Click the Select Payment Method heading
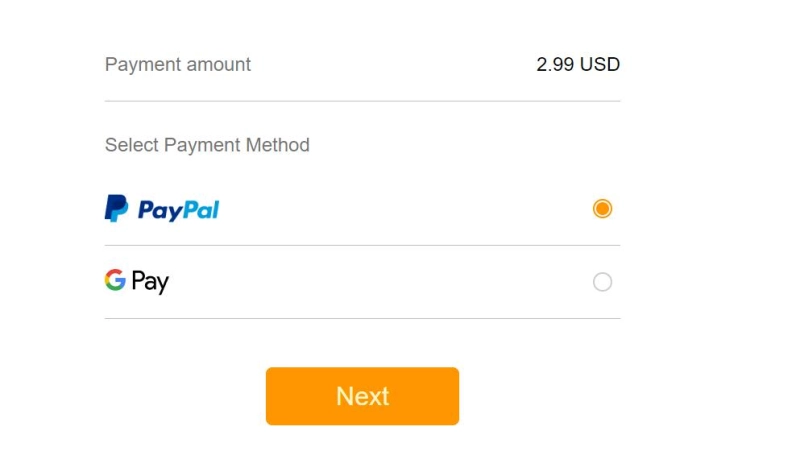The height and width of the screenshot is (472, 800). click(207, 145)
